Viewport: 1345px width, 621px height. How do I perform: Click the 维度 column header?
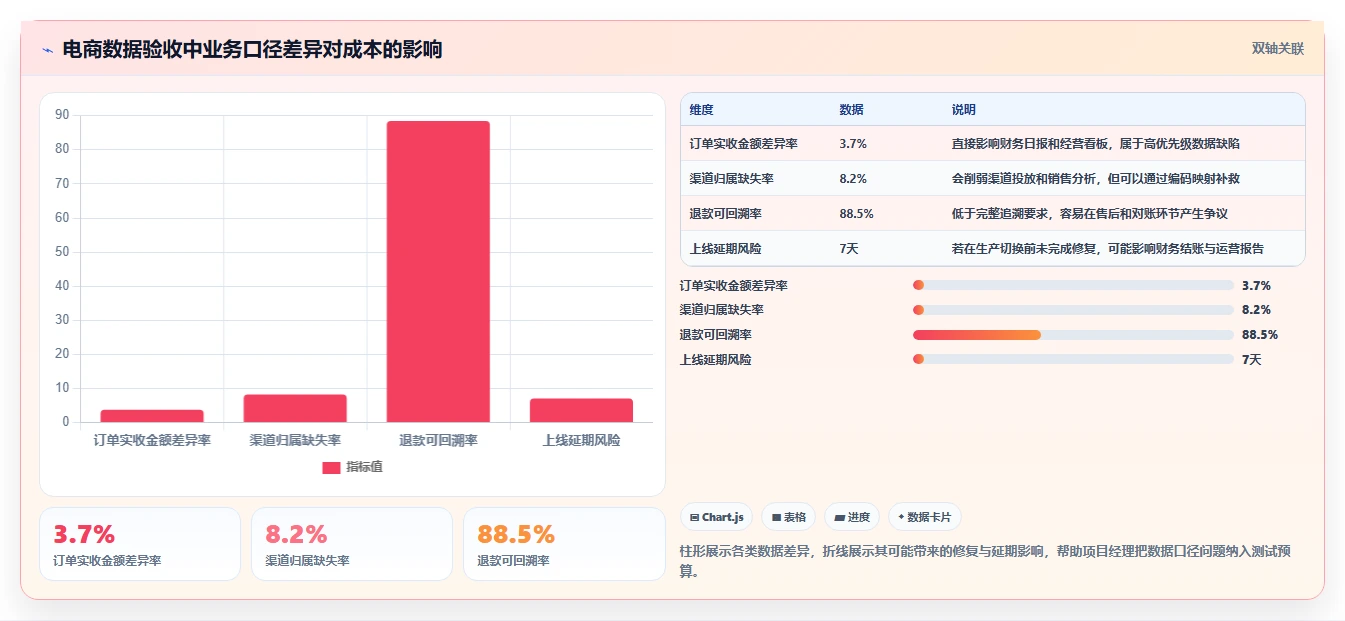tap(702, 110)
